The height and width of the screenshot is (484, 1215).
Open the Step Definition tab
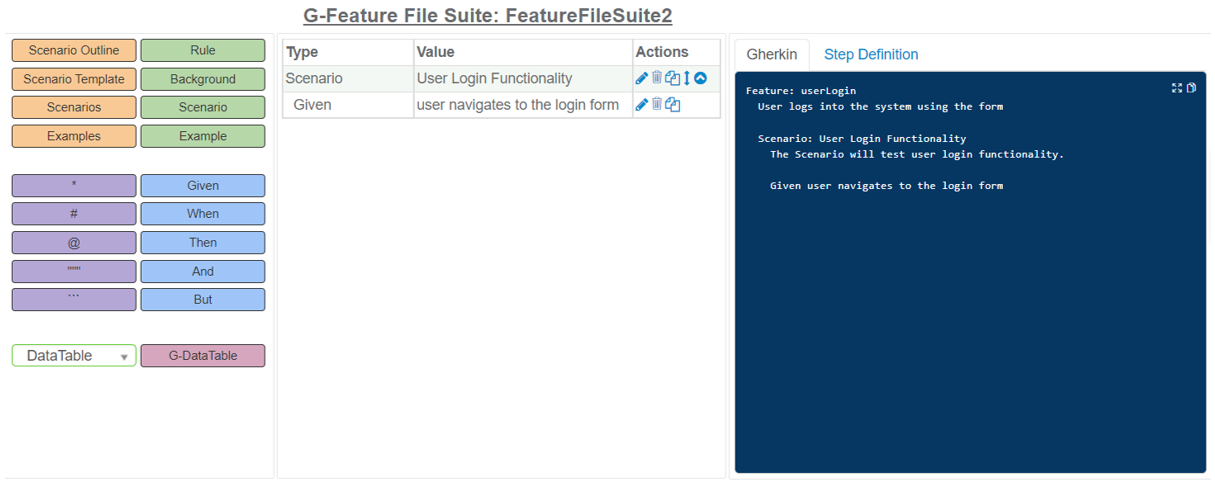[871, 54]
